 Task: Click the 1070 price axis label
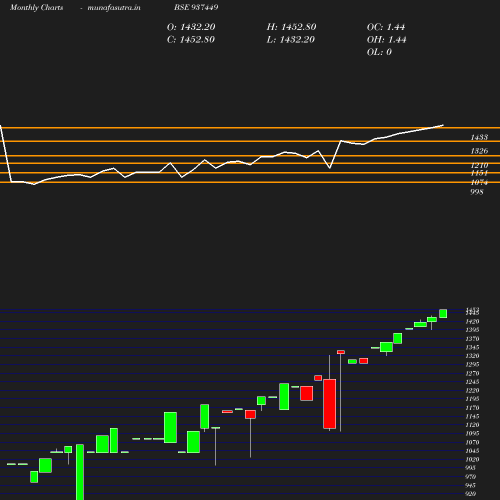point(472,443)
